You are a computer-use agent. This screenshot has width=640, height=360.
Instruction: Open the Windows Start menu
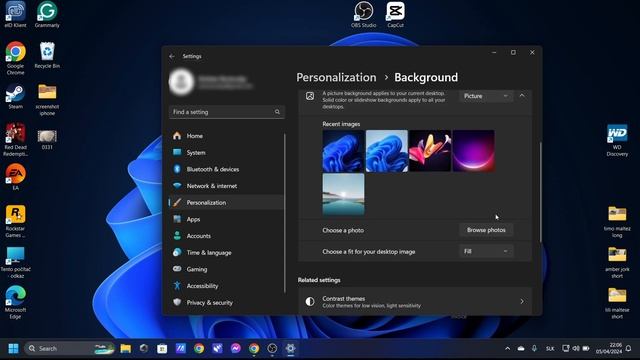(13, 349)
